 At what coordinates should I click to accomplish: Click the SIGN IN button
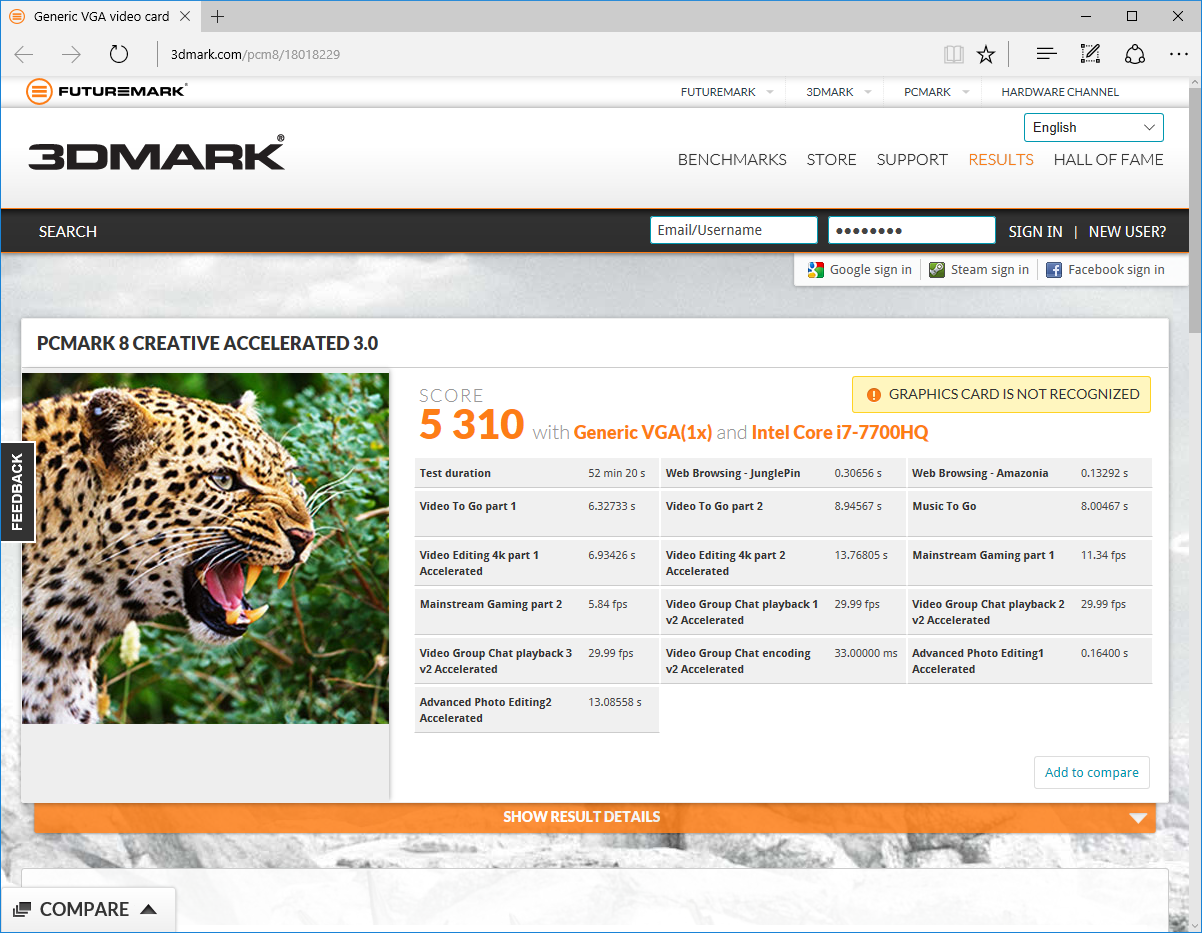1035,231
